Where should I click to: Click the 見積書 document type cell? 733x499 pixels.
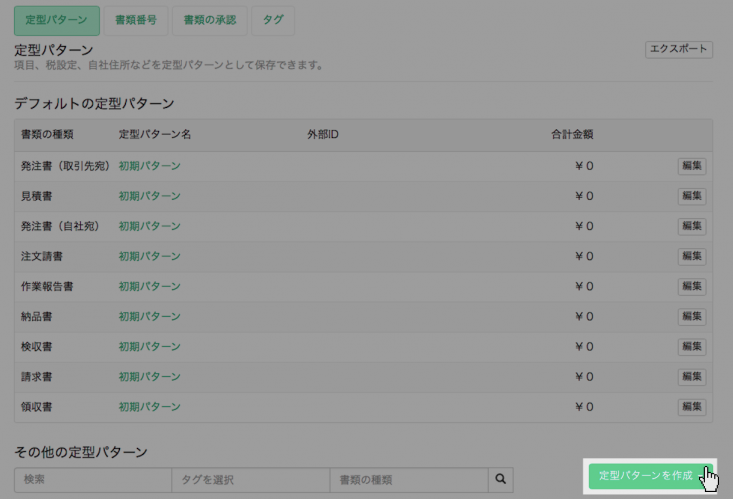(36, 196)
